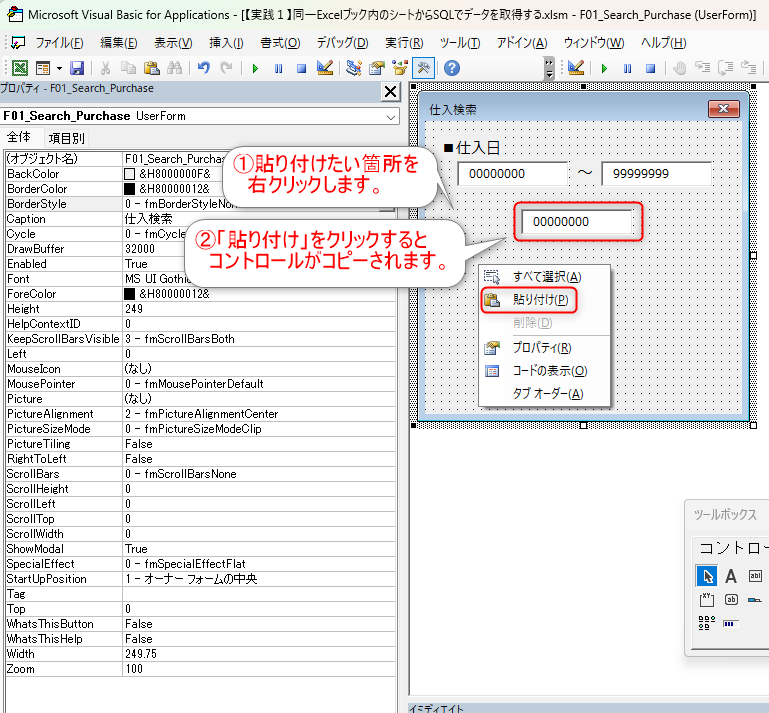
Task: Click the BorderColor black color swatch
Action: tap(129, 189)
